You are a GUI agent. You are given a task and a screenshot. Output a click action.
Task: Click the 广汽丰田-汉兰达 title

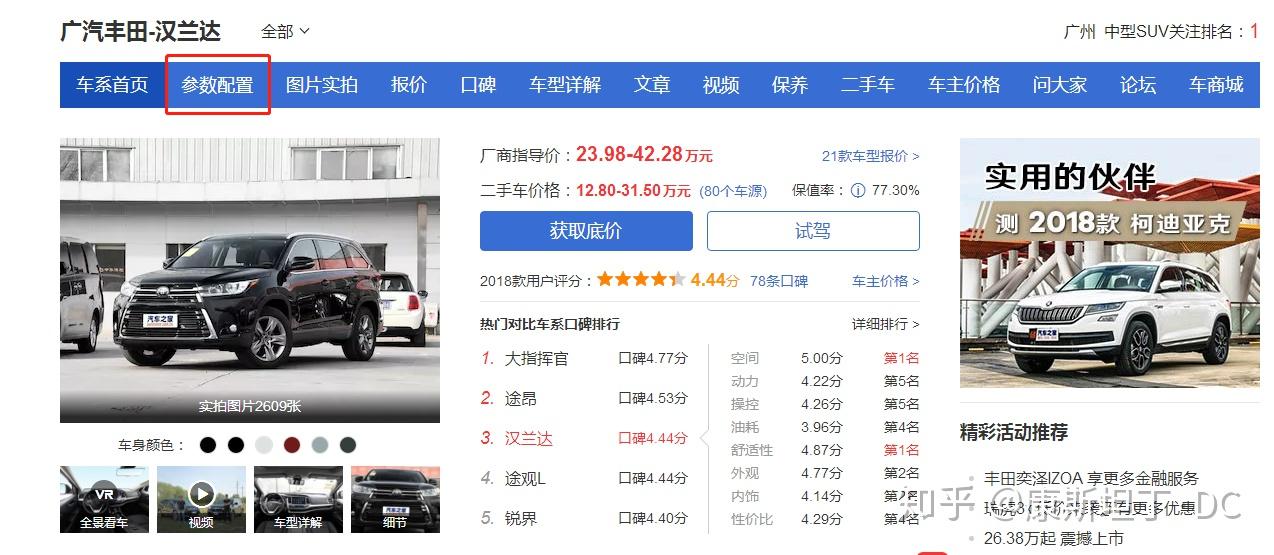click(x=141, y=31)
